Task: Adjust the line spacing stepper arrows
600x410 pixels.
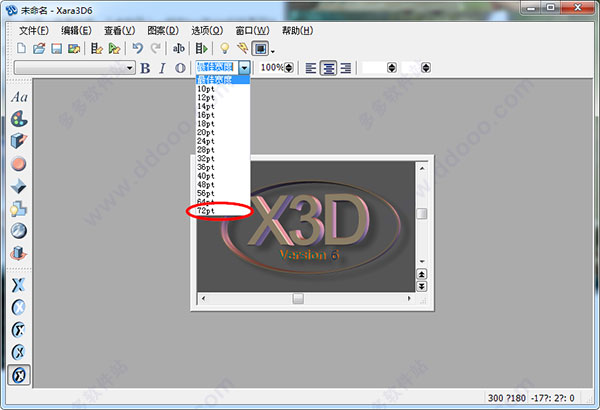Action: [x=391, y=68]
